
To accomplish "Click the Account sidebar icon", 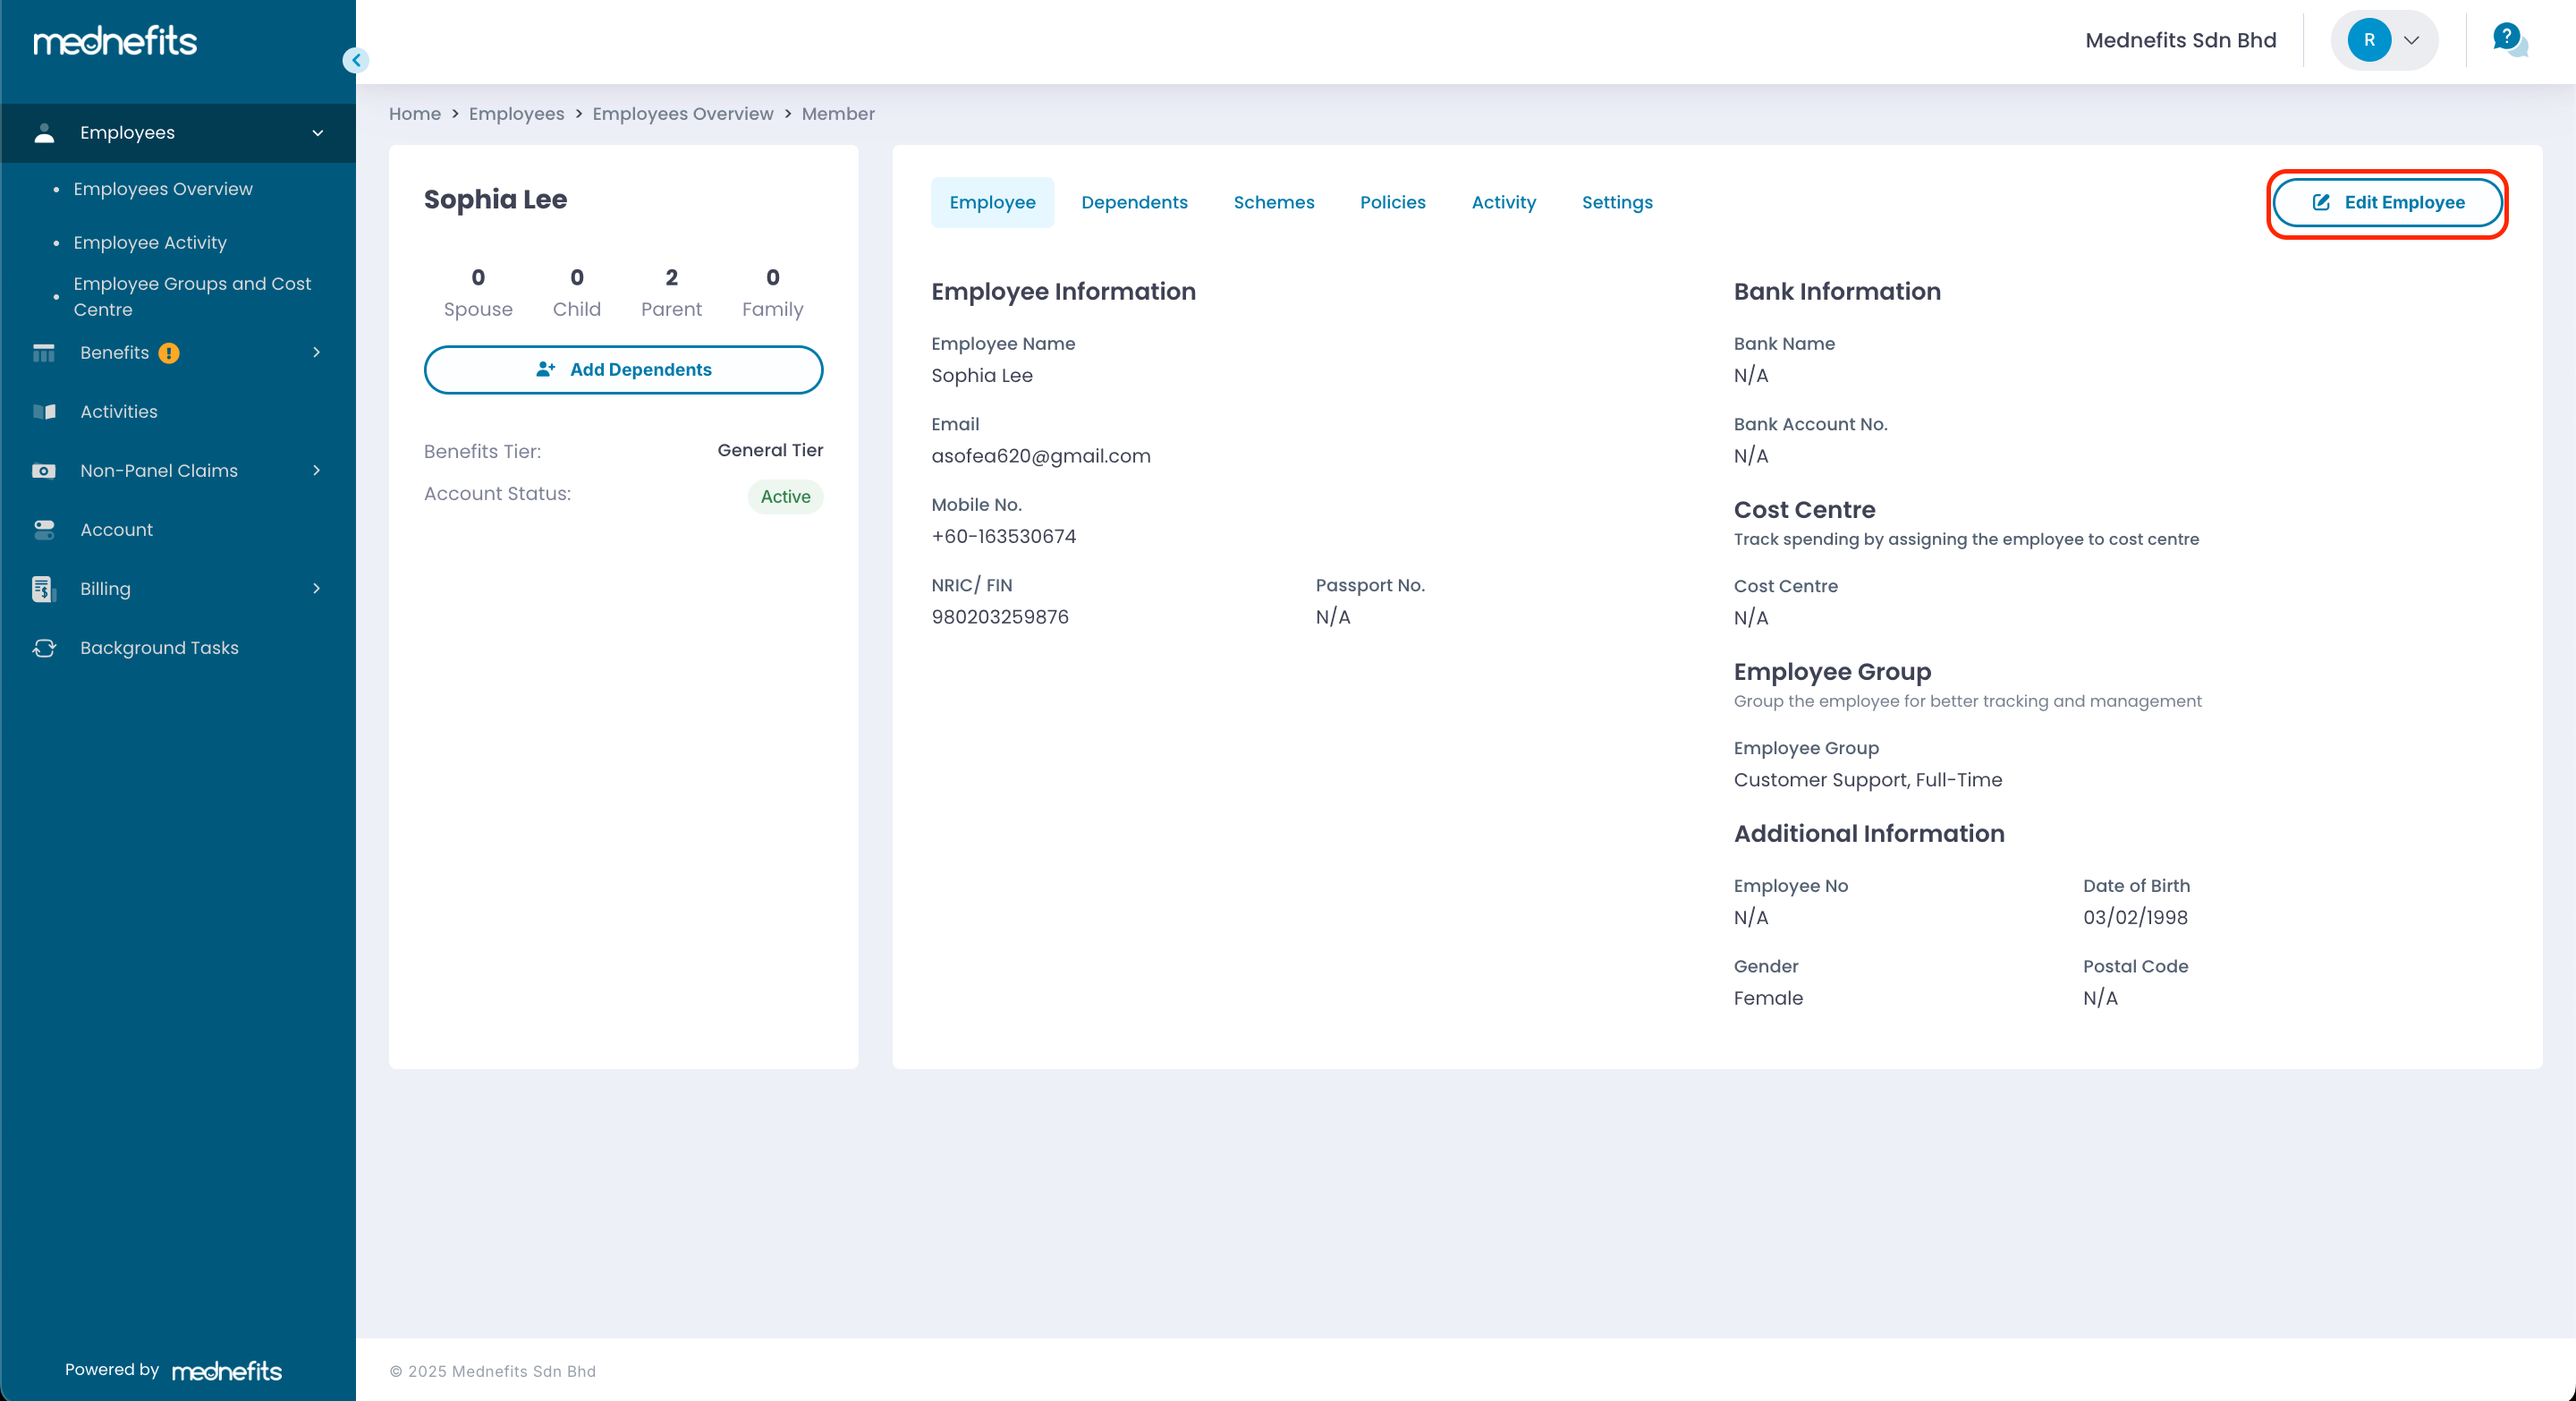I will click(x=44, y=530).
